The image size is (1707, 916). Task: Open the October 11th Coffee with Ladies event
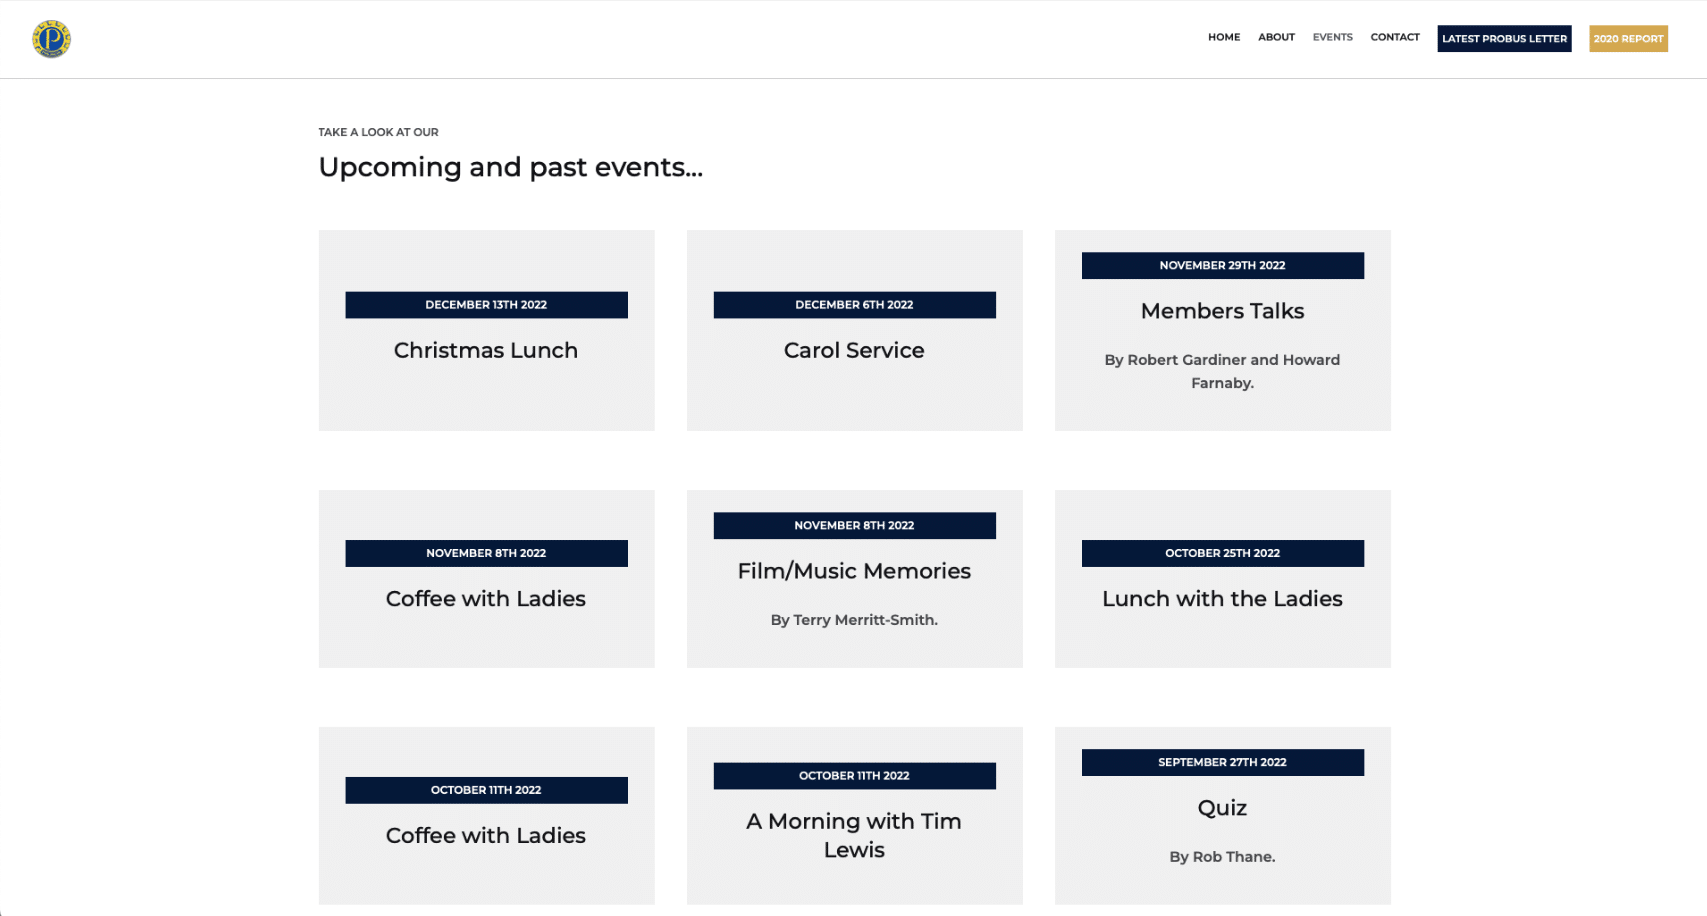pos(486,835)
